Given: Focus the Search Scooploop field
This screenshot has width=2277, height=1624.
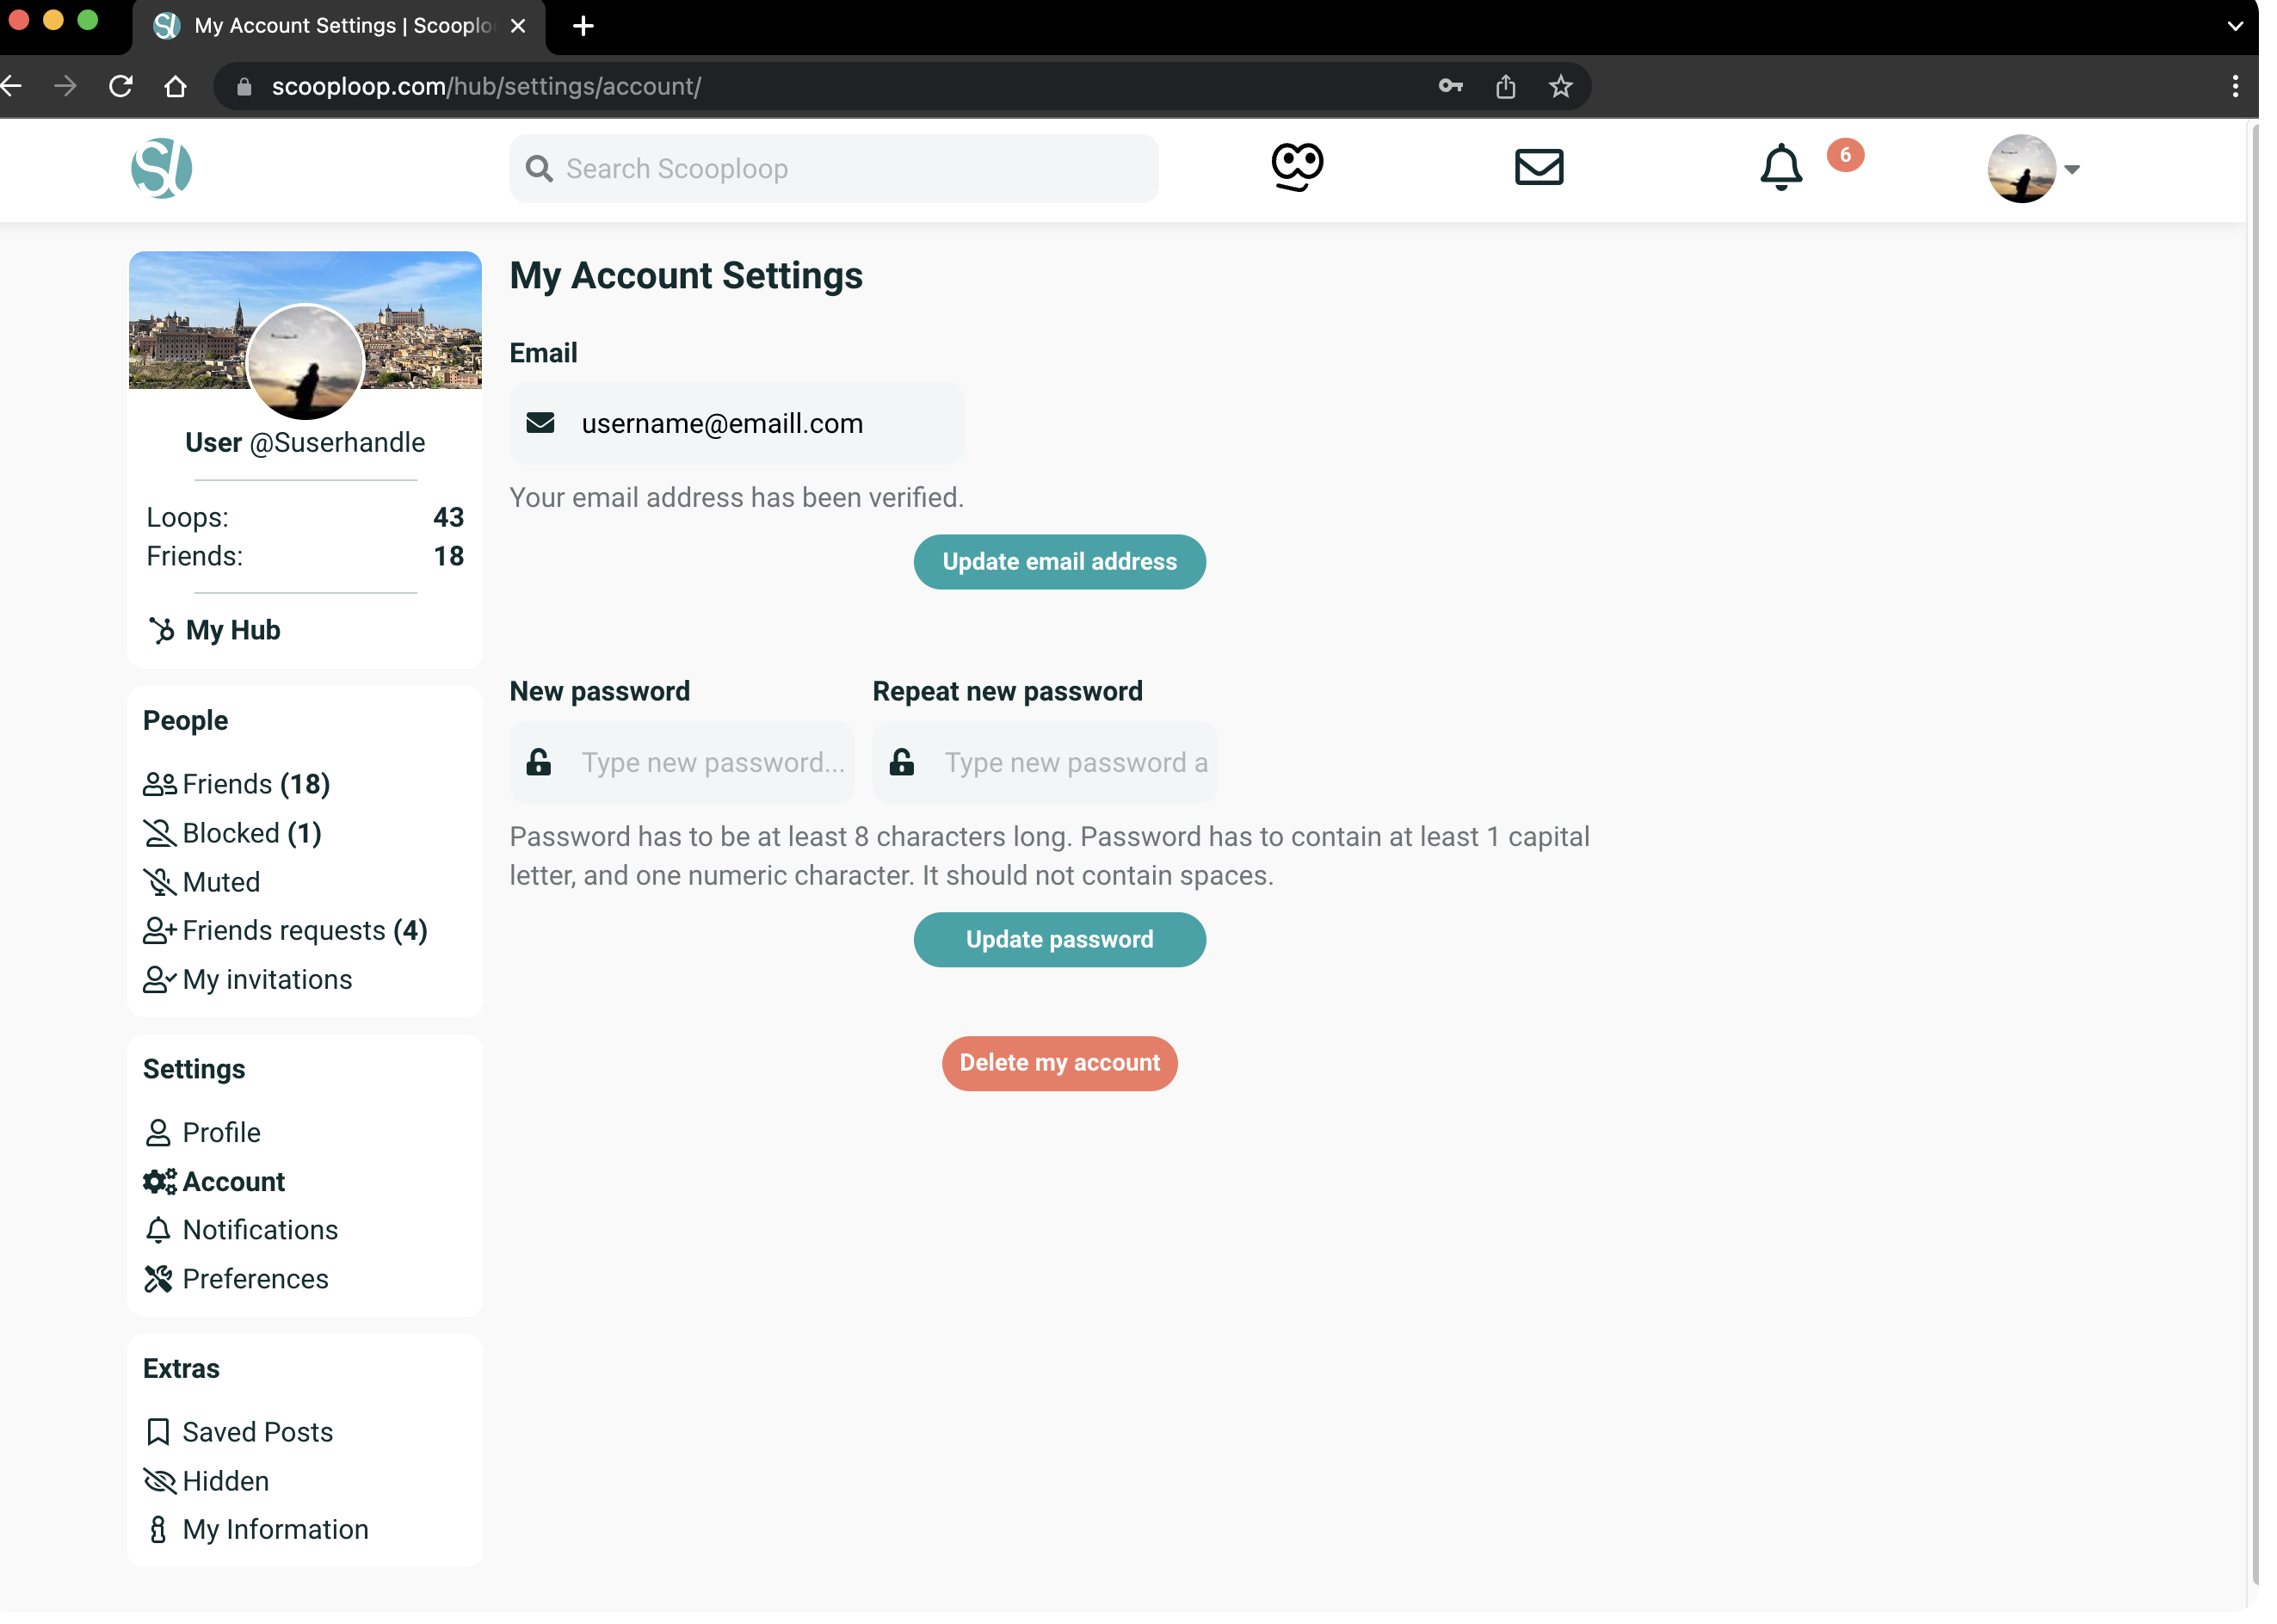Looking at the screenshot, I should 833,169.
